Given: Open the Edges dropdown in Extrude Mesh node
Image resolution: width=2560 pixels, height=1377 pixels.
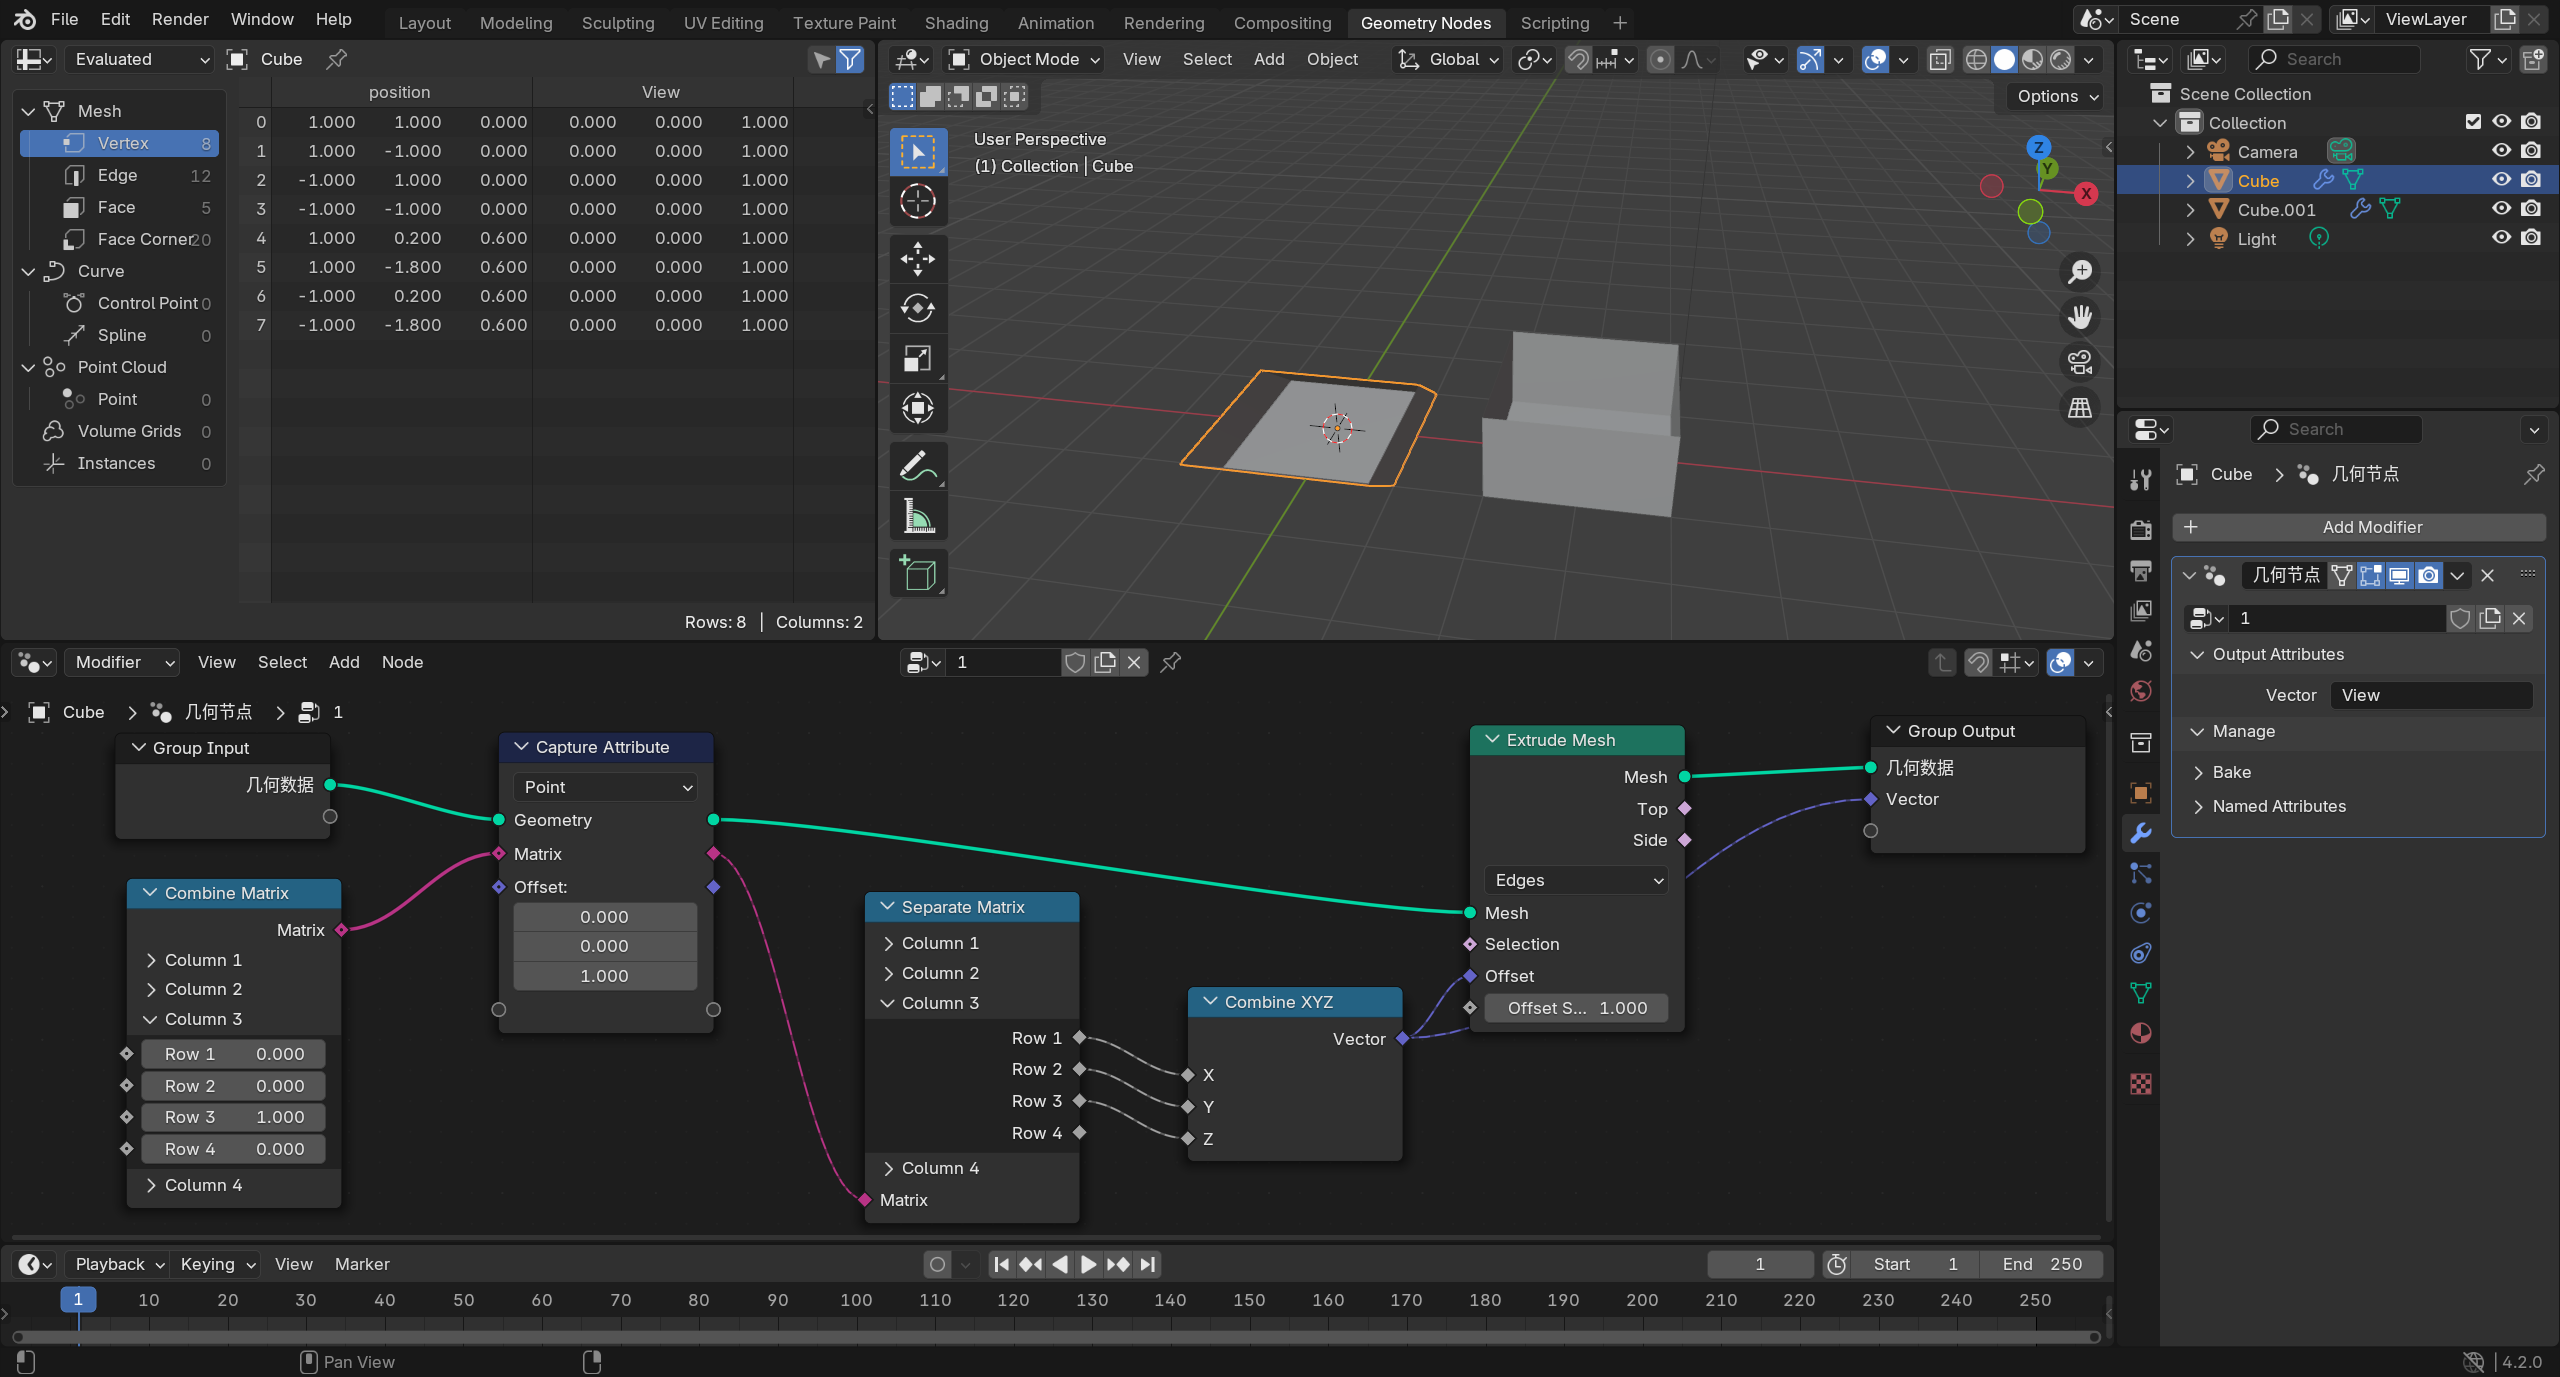Looking at the screenshot, I should [x=1575, y=880].
